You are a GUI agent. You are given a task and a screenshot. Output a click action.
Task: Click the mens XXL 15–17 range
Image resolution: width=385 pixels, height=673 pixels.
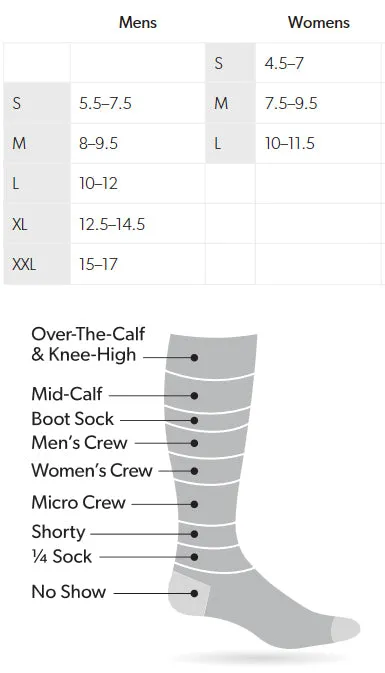(98, 264)
